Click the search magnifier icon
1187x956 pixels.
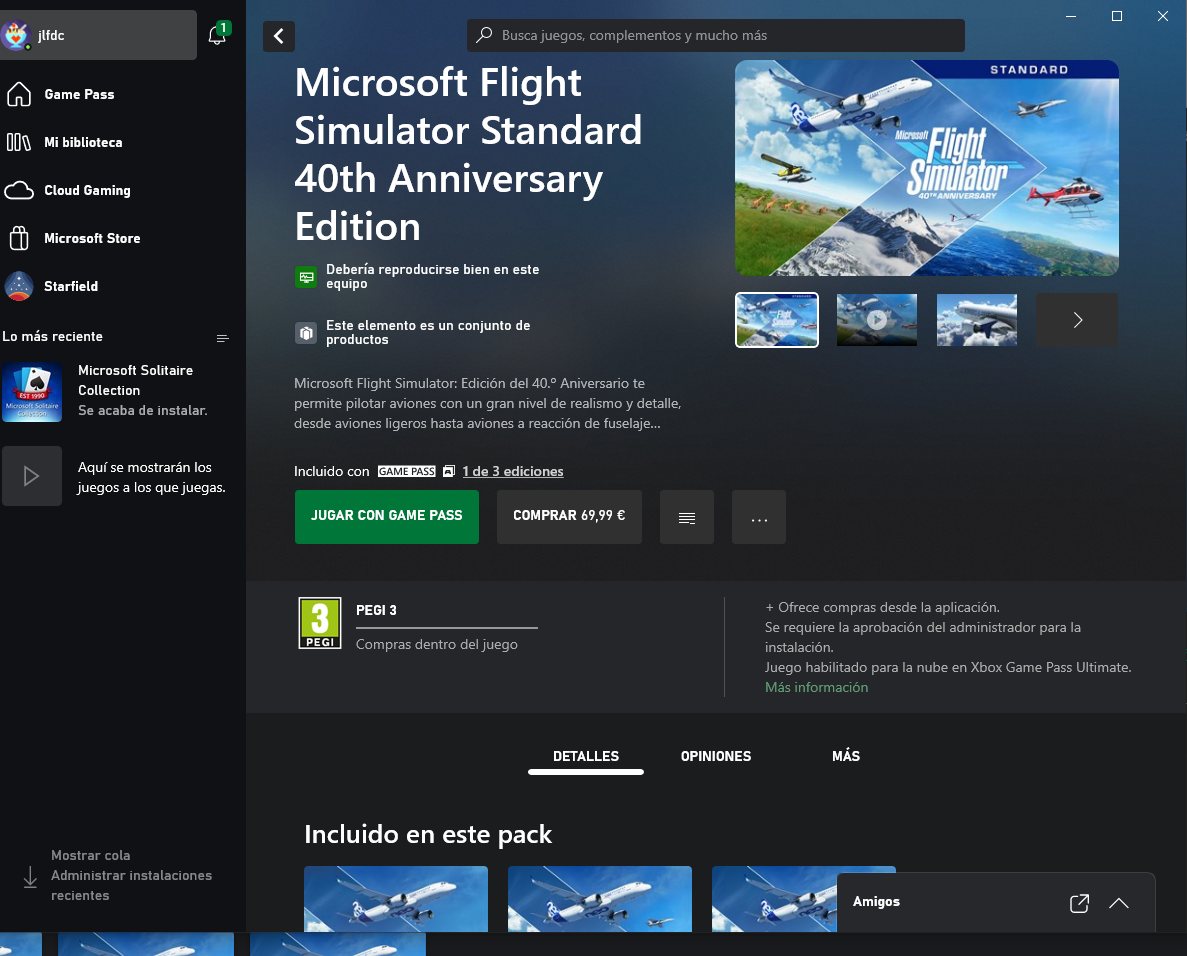(484, 35)
